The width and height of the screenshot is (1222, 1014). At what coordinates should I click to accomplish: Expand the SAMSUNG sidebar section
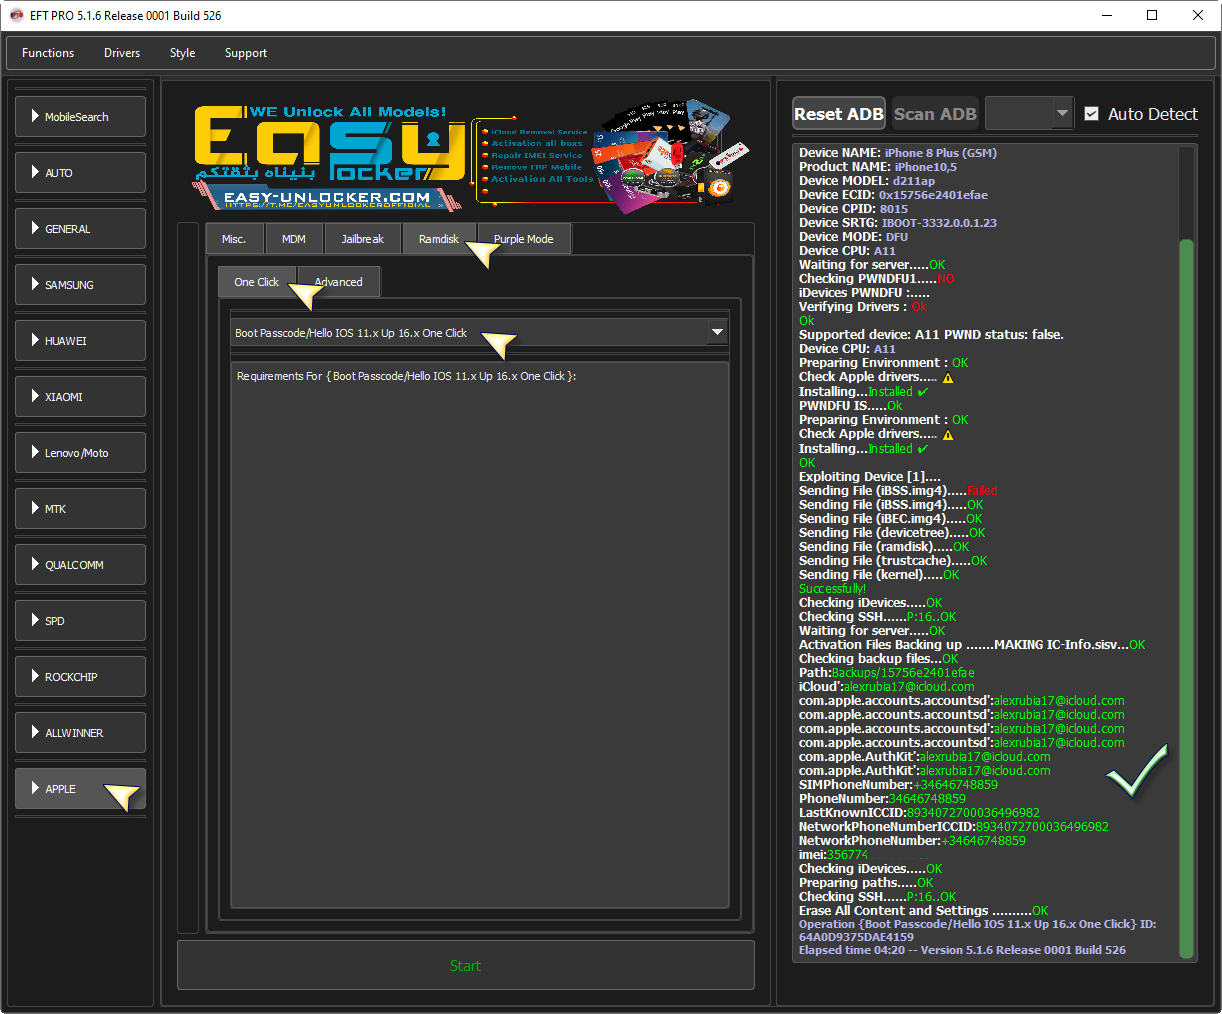81,285
